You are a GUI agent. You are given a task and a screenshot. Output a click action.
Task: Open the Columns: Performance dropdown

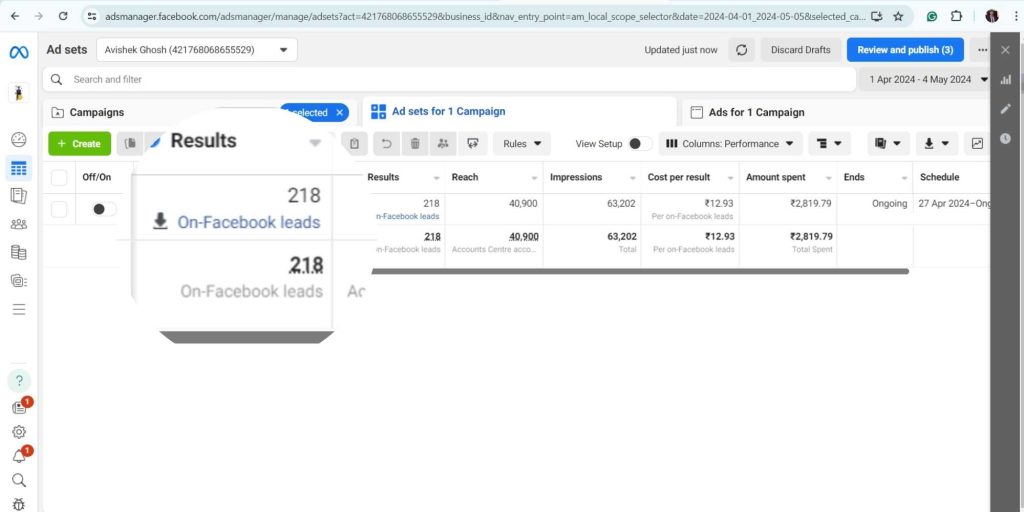click(x=730, y=144)
